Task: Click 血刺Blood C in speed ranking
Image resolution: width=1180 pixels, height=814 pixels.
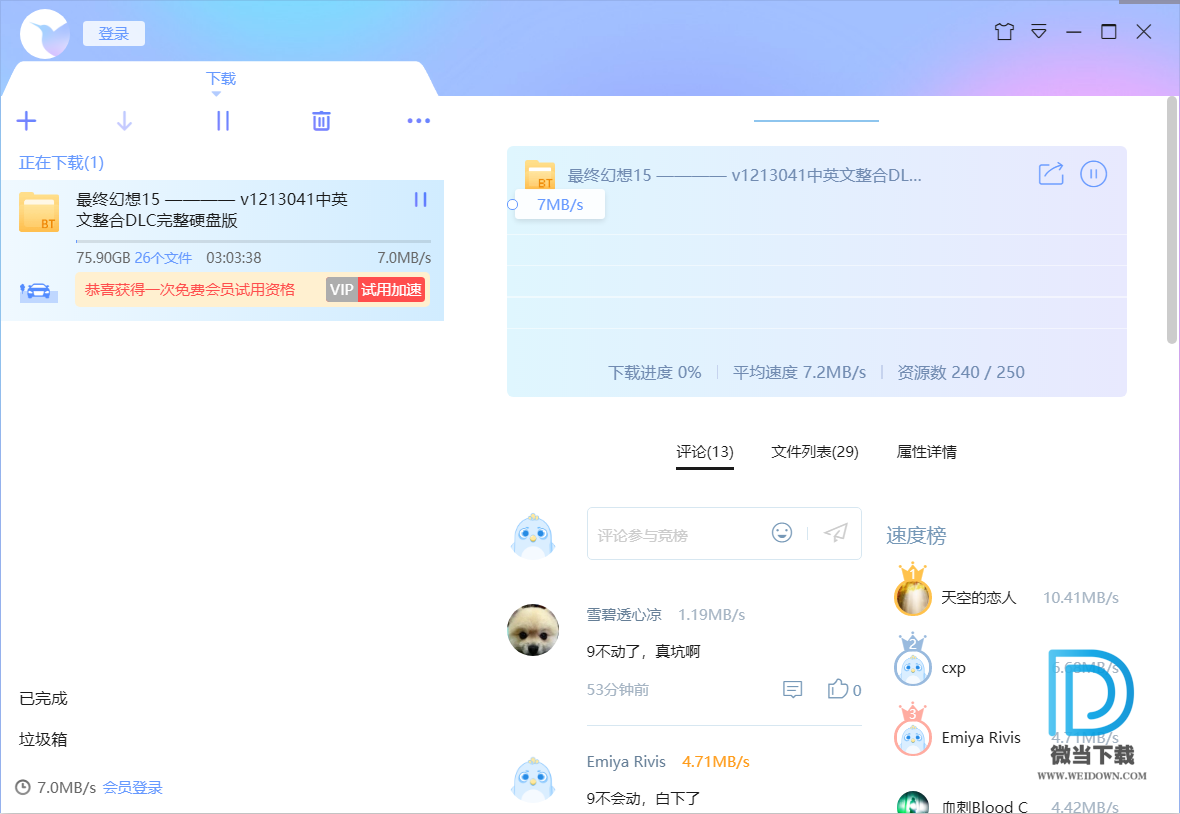Action: coord(984,806)
